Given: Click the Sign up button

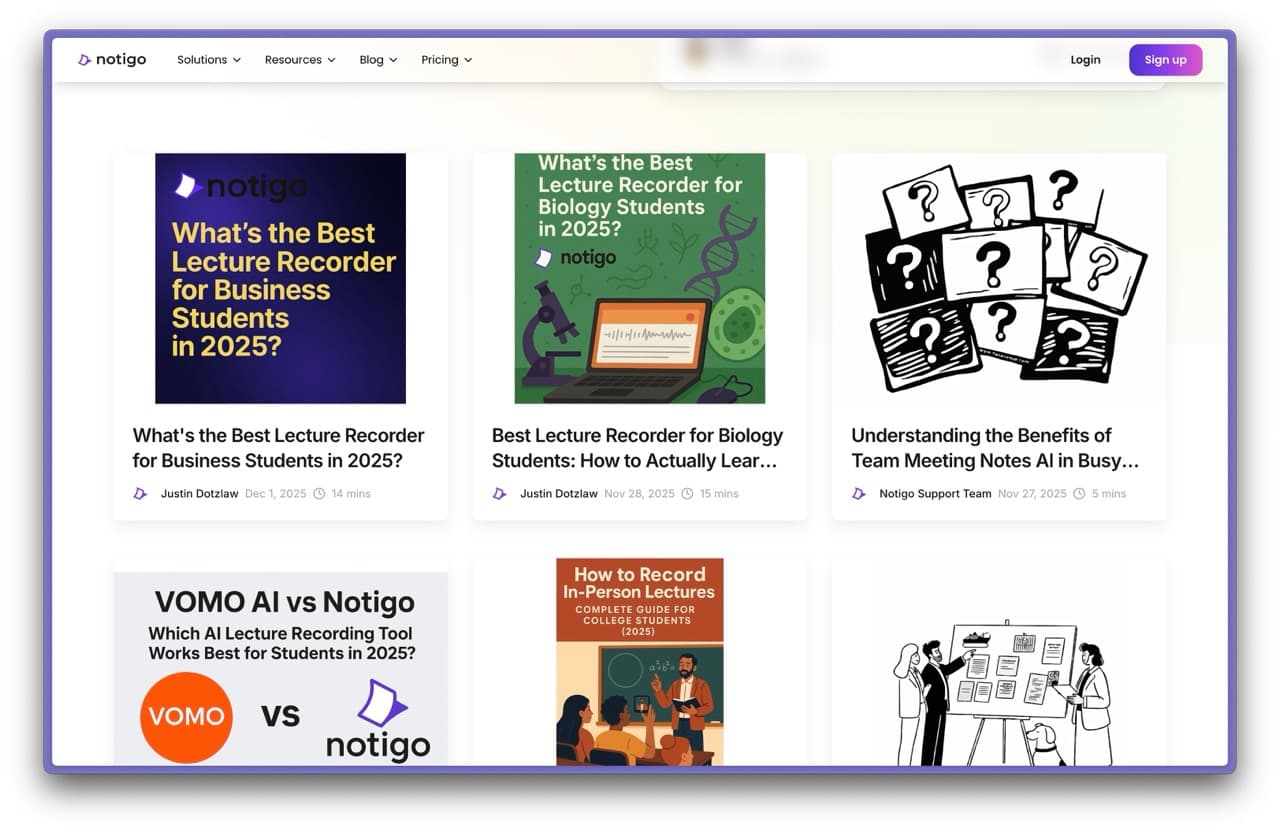Looking at the screenshot, I should (1165, 59).
